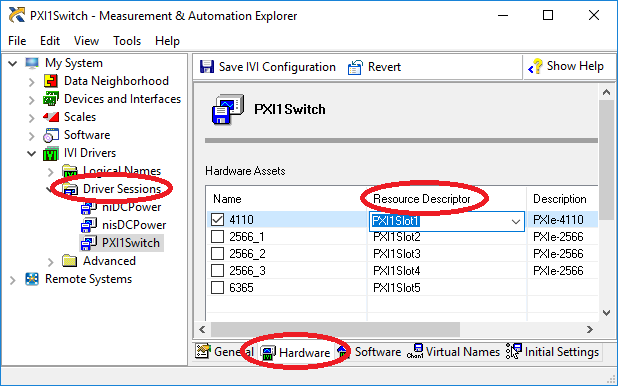Select the Scales icon in tree
The height and width of the screenshot is (386, 618).
click(x=51, y=117)
